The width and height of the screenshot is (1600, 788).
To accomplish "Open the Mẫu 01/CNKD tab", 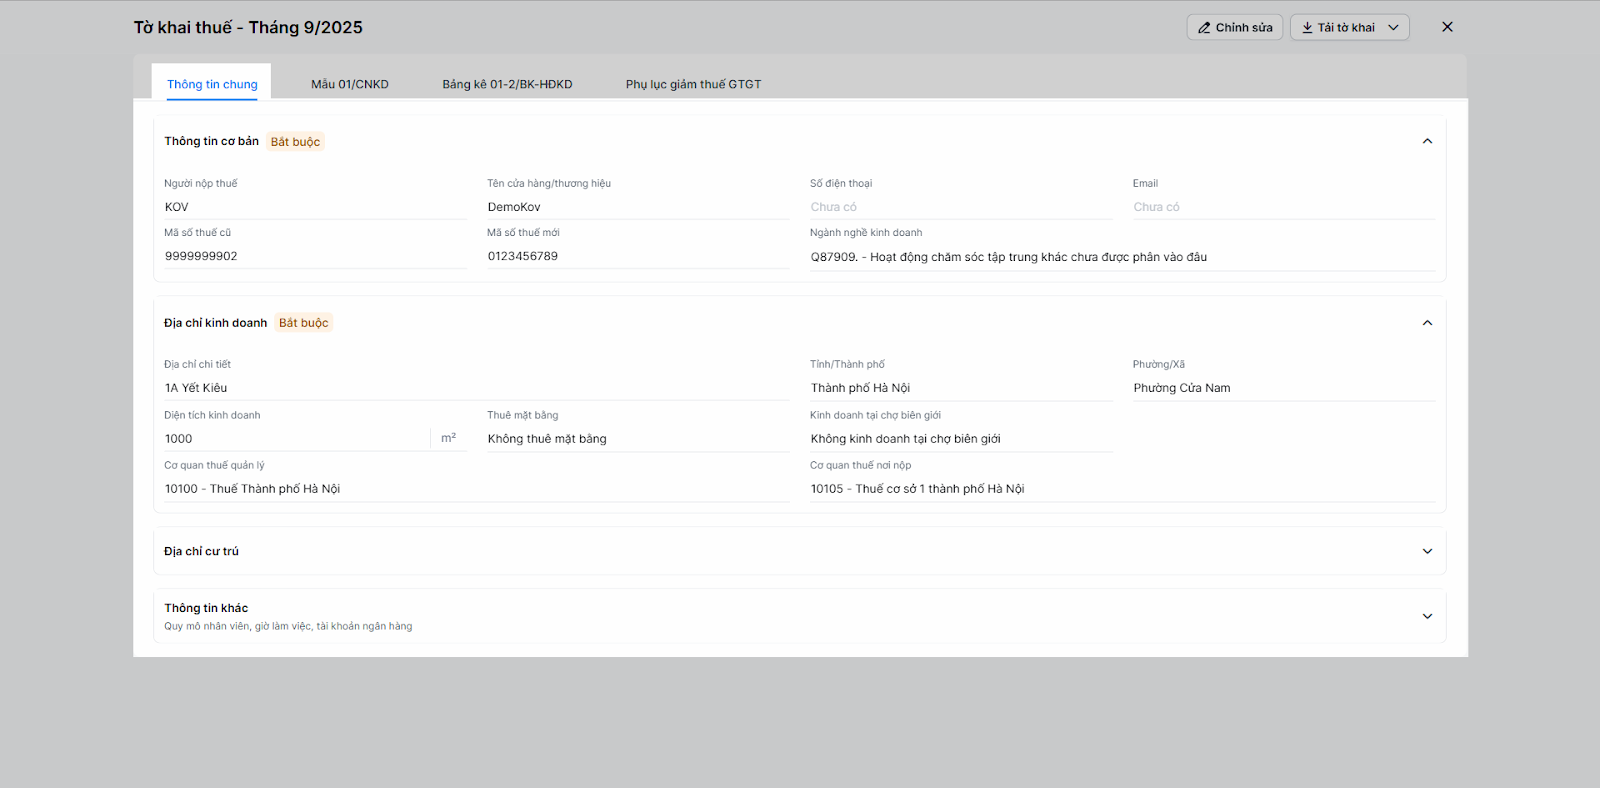I will pos(350,84).
